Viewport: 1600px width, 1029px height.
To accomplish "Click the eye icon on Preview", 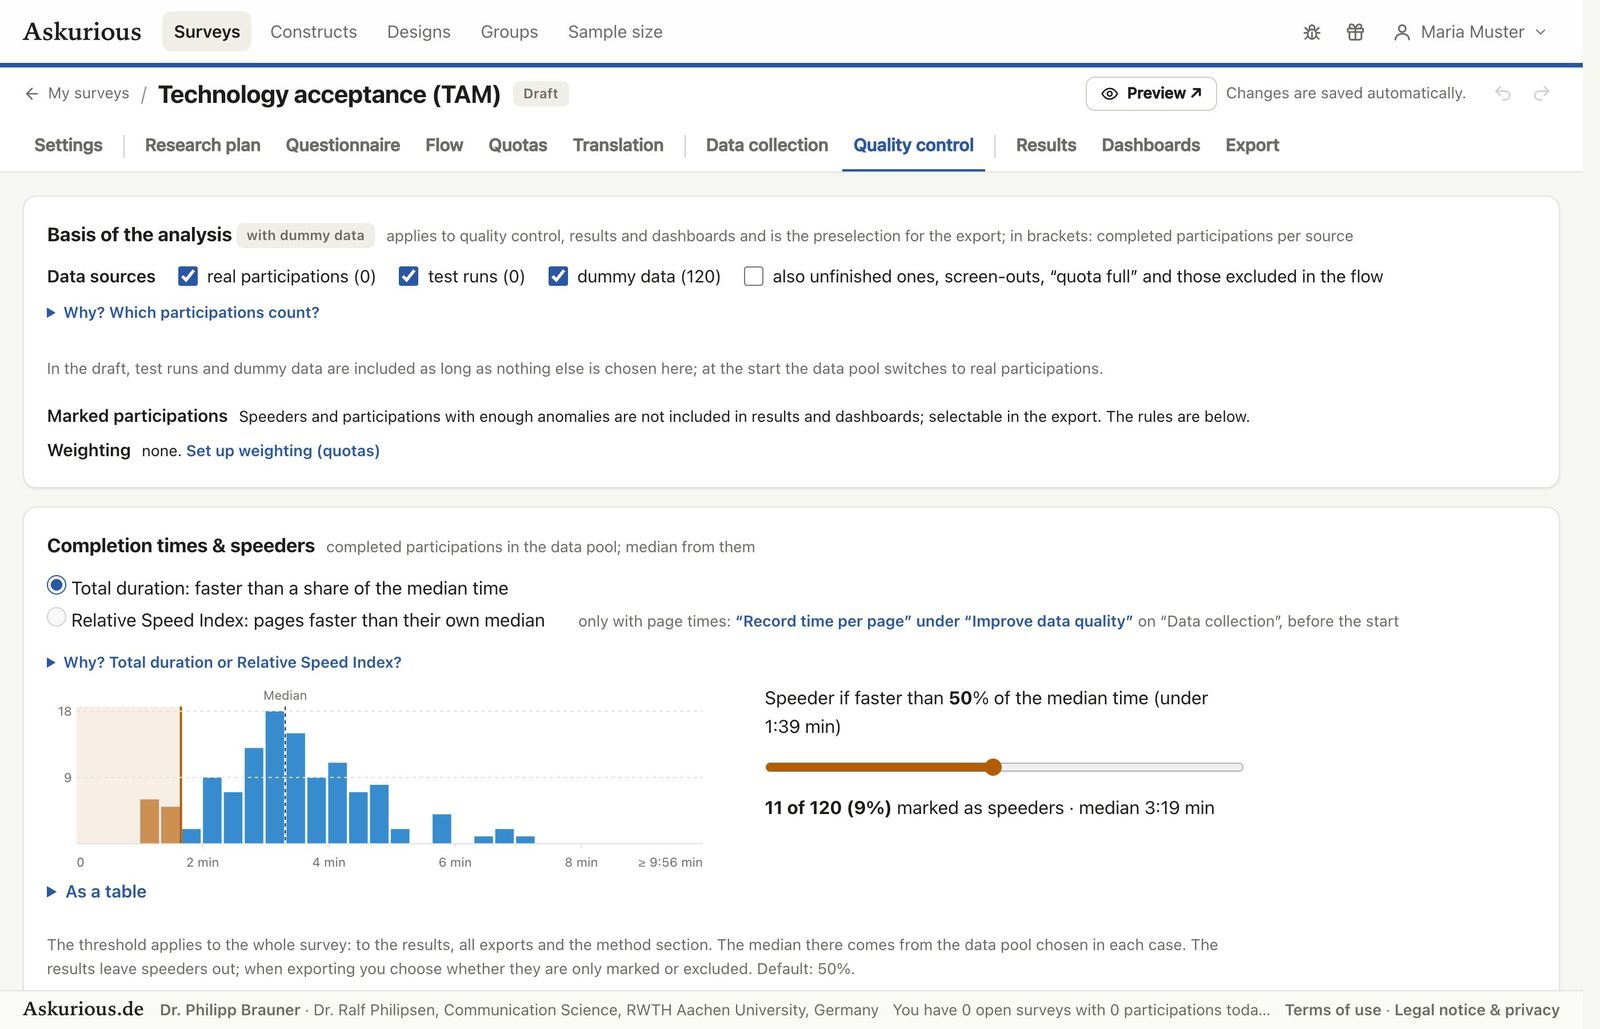I will click(x=1109, y=93).
